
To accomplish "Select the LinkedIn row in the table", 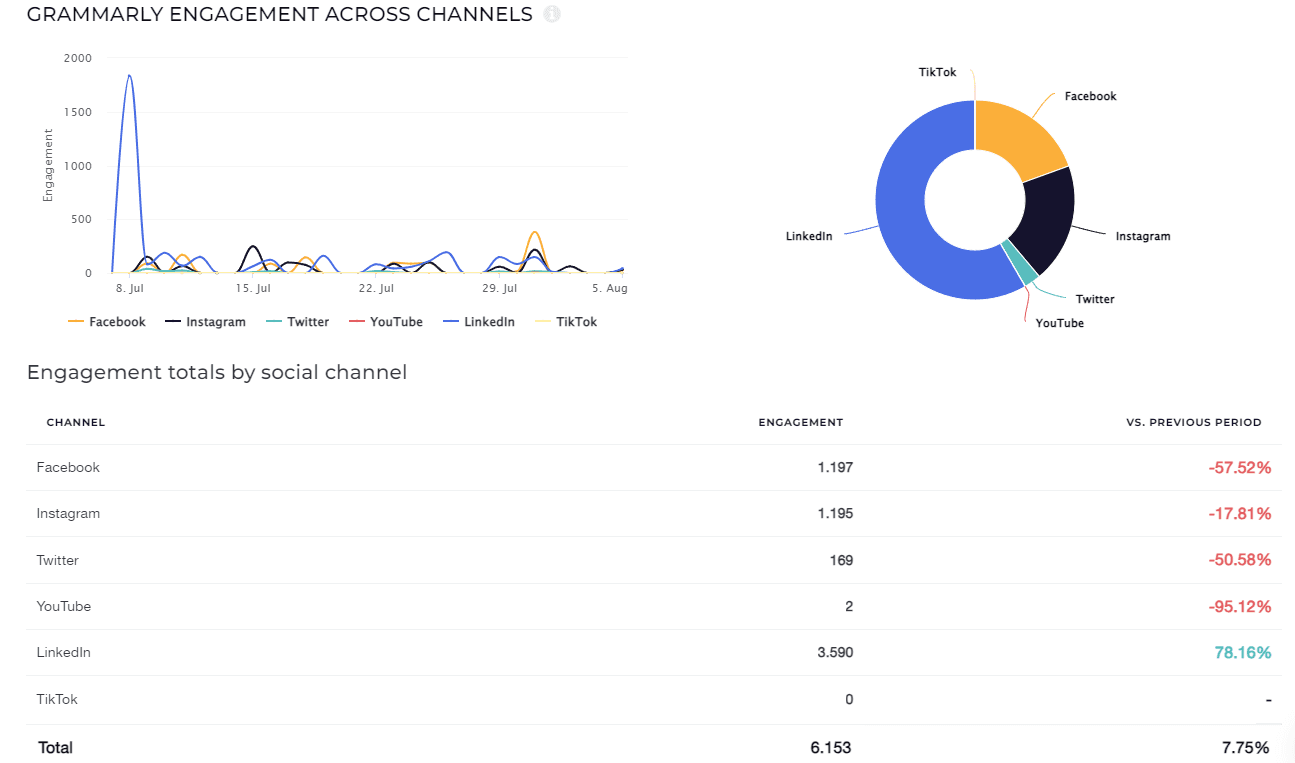I will pyautogui.click(x=64, y=652).
